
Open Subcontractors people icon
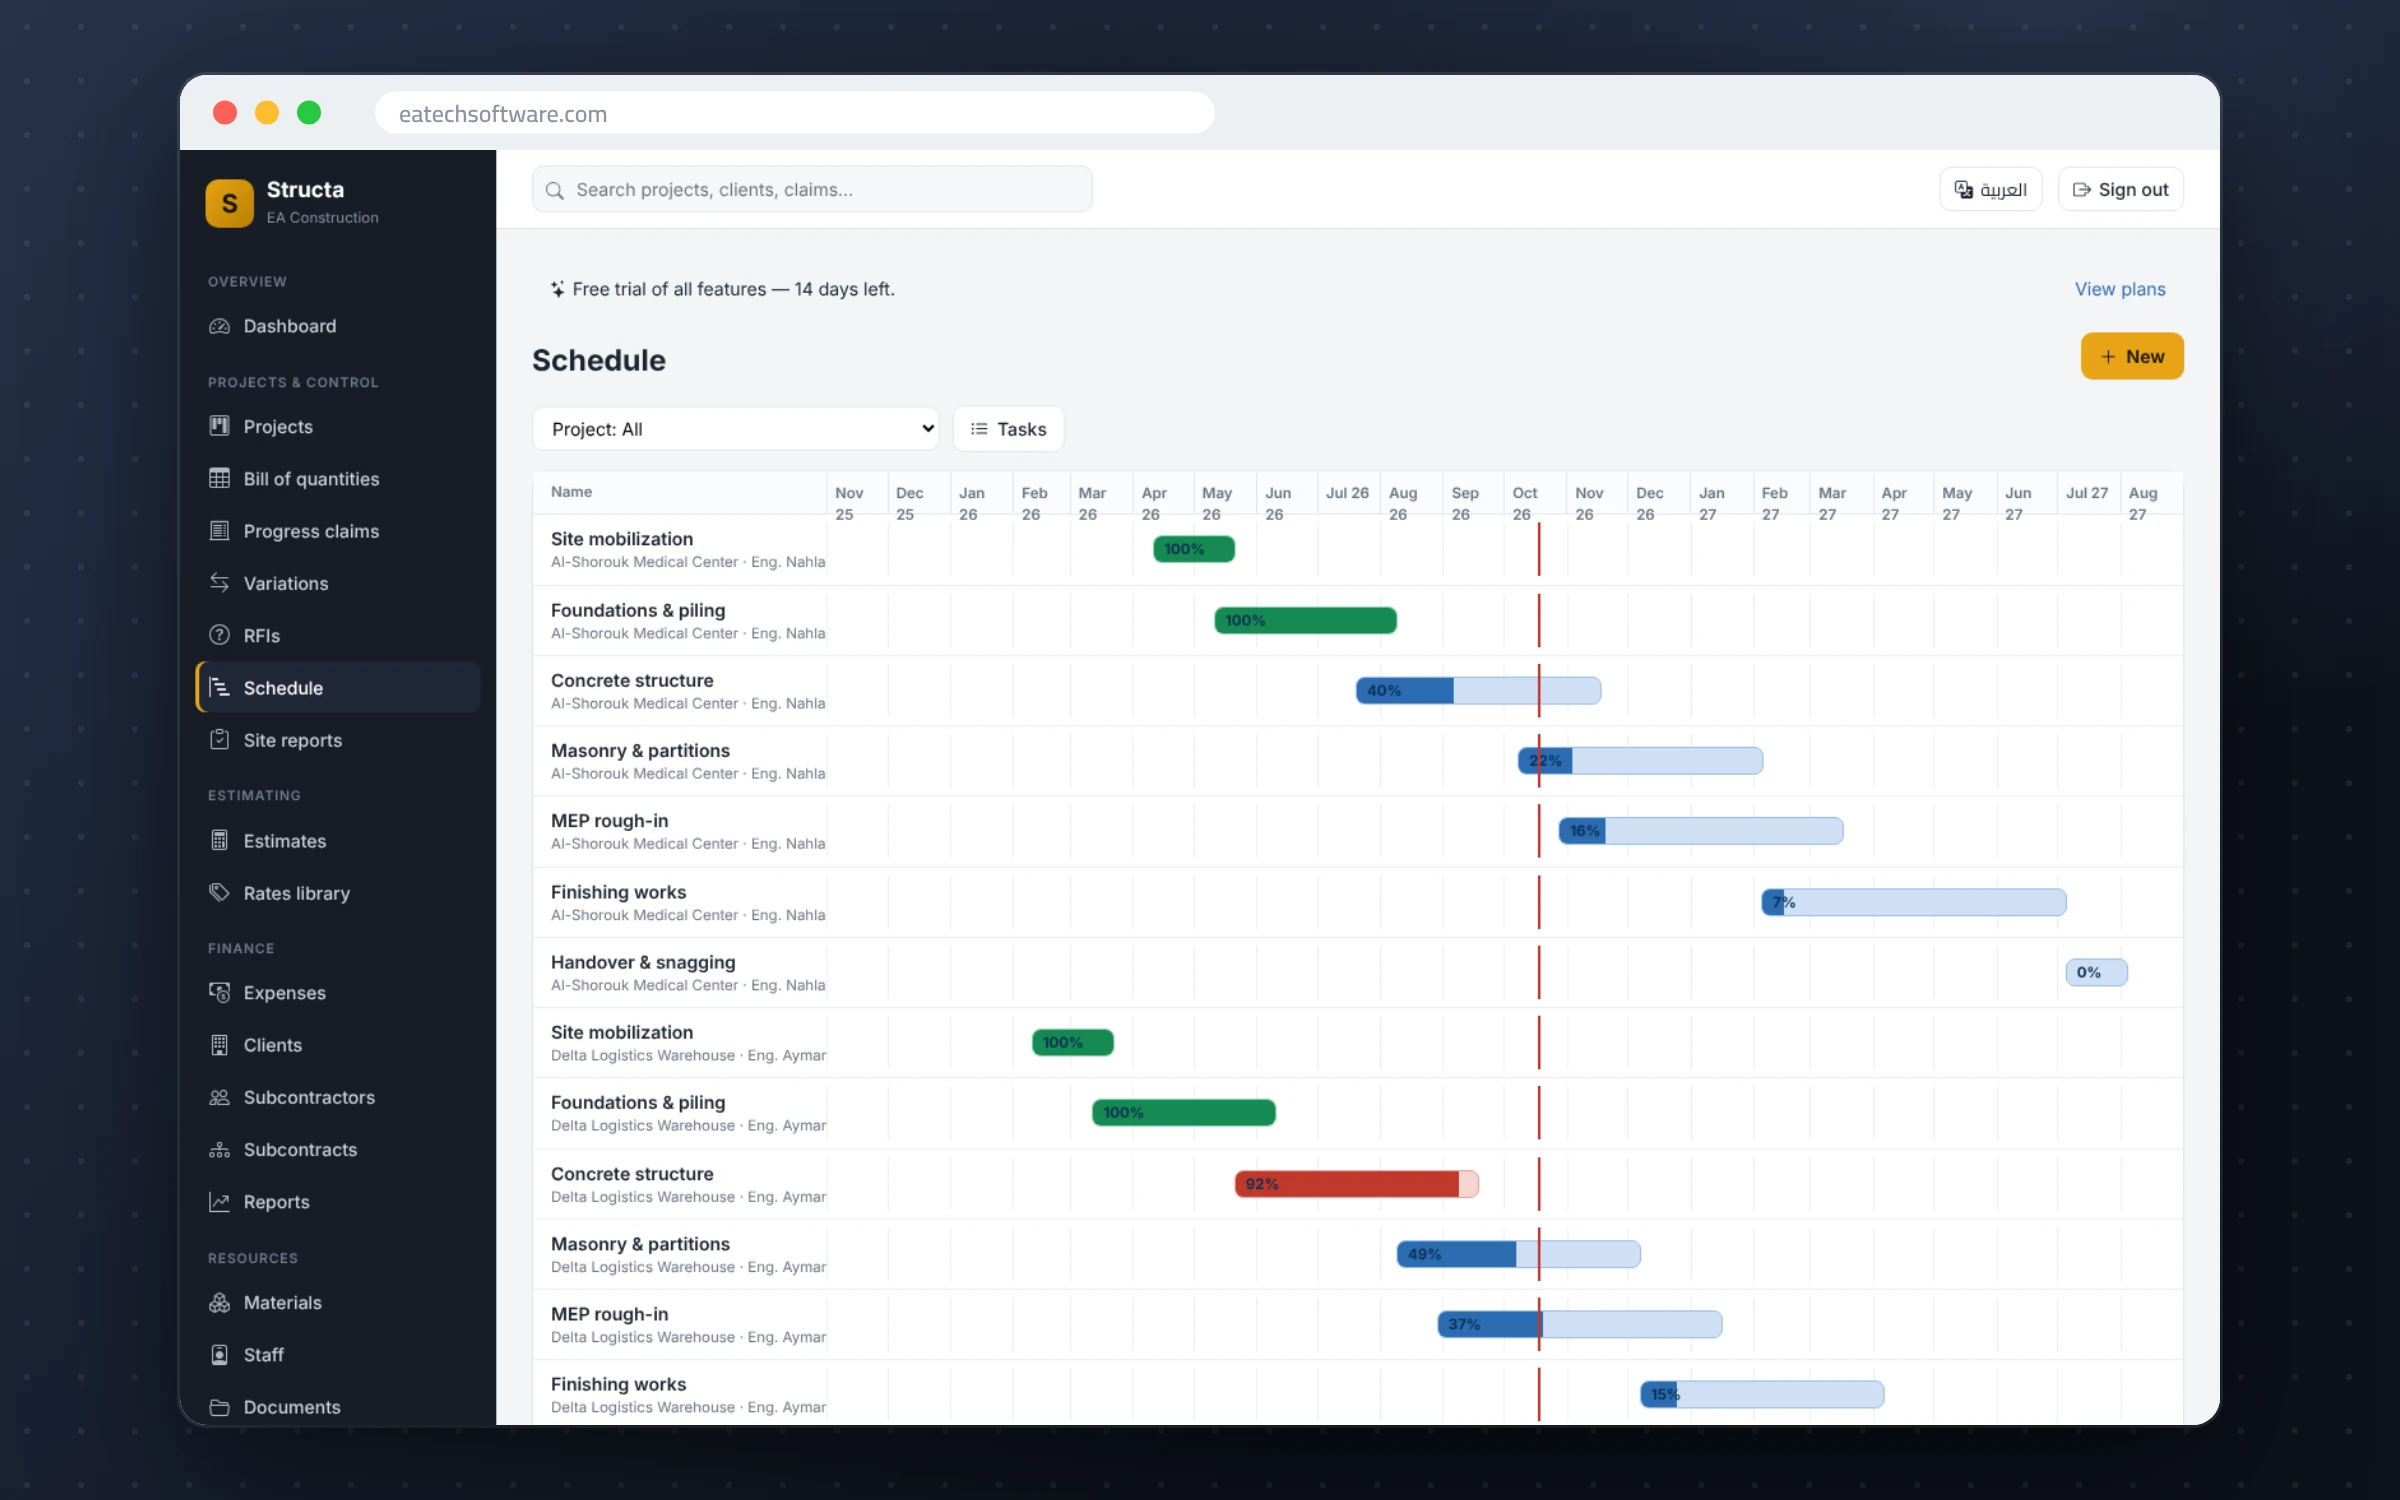tap(219, 1097)
